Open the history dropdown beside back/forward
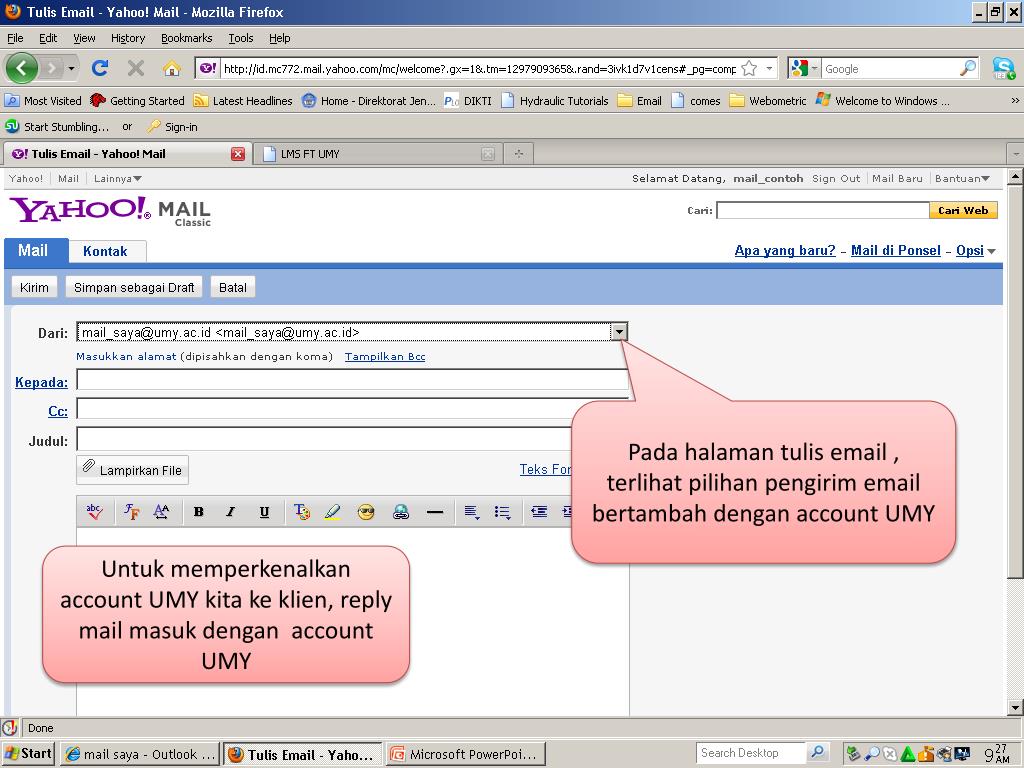Image resolution: width=1024 pixels, height=768 pixels. (71, 68)
